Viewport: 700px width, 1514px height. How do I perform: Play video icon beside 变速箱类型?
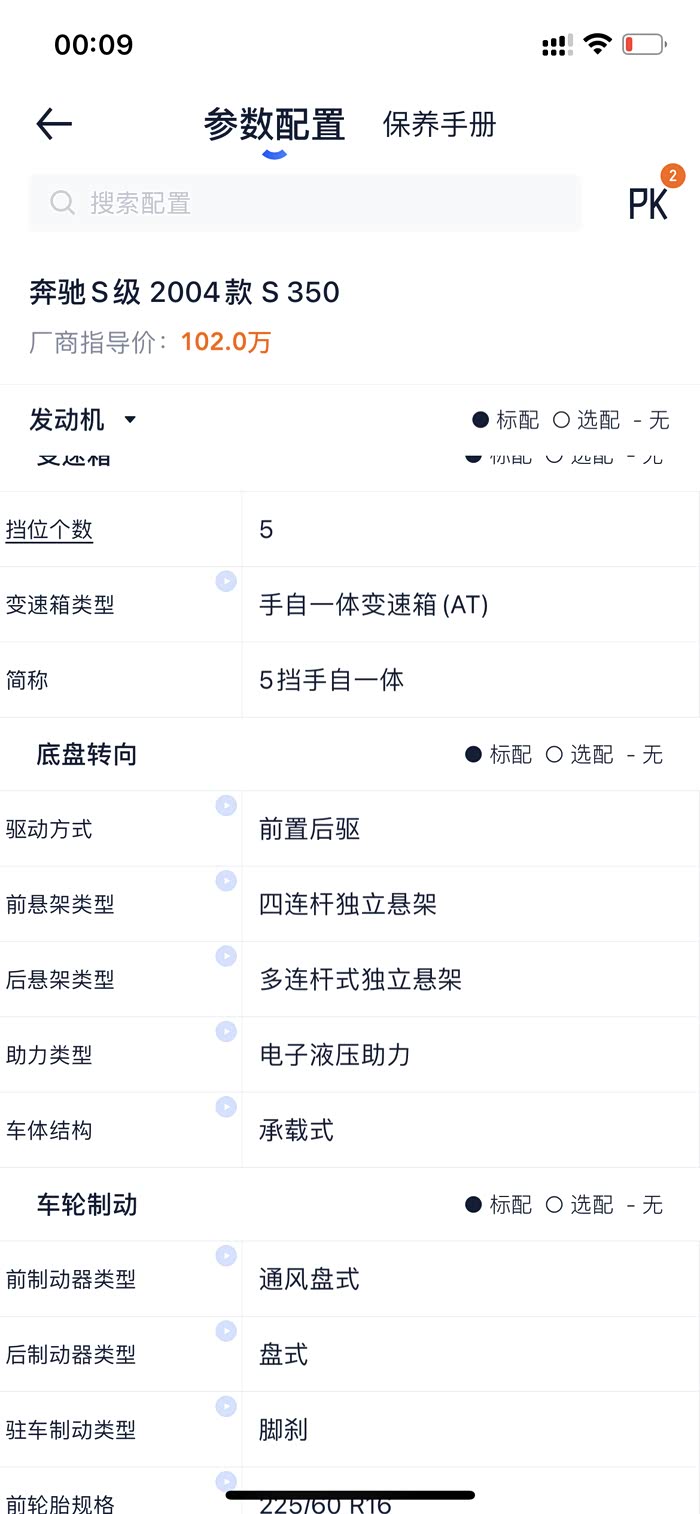[x=226, y=581]
